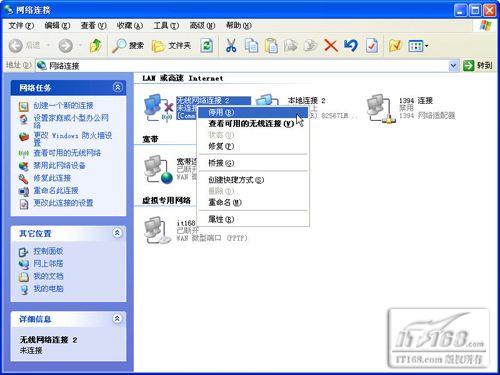Click the Forward arrow toolbar icon
This screenshot has width=500, height=375.
pos(65,45)
